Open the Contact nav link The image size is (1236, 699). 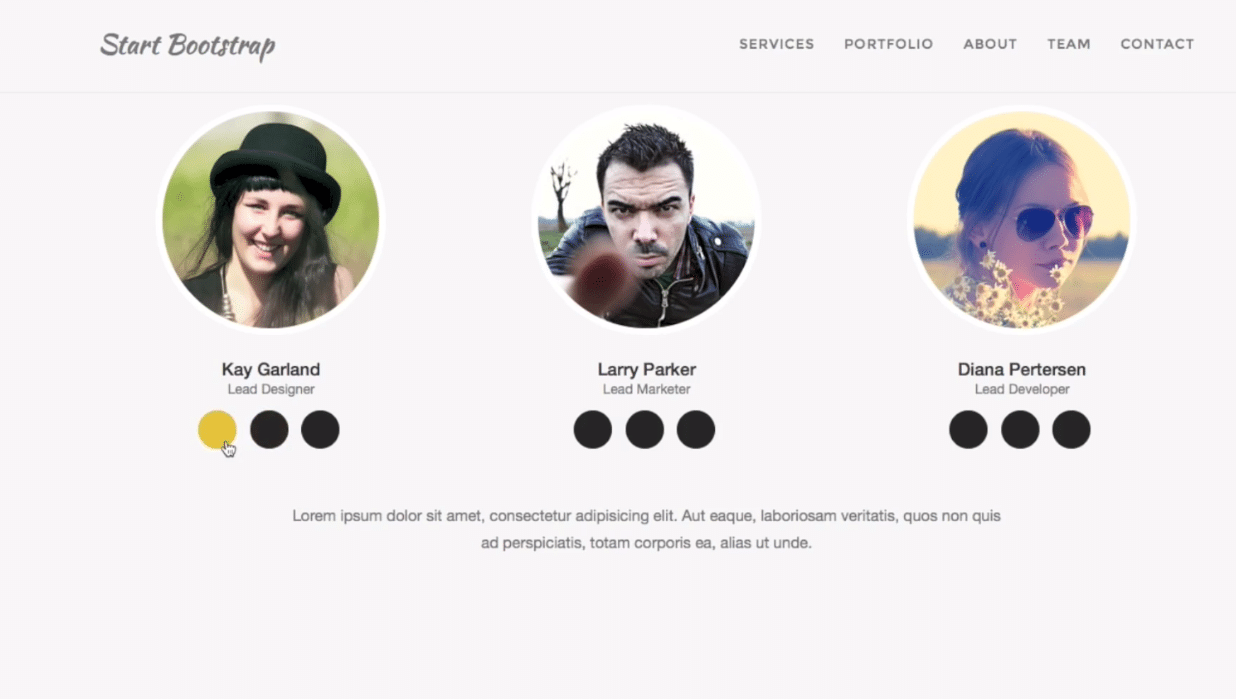click(1157, 44)
